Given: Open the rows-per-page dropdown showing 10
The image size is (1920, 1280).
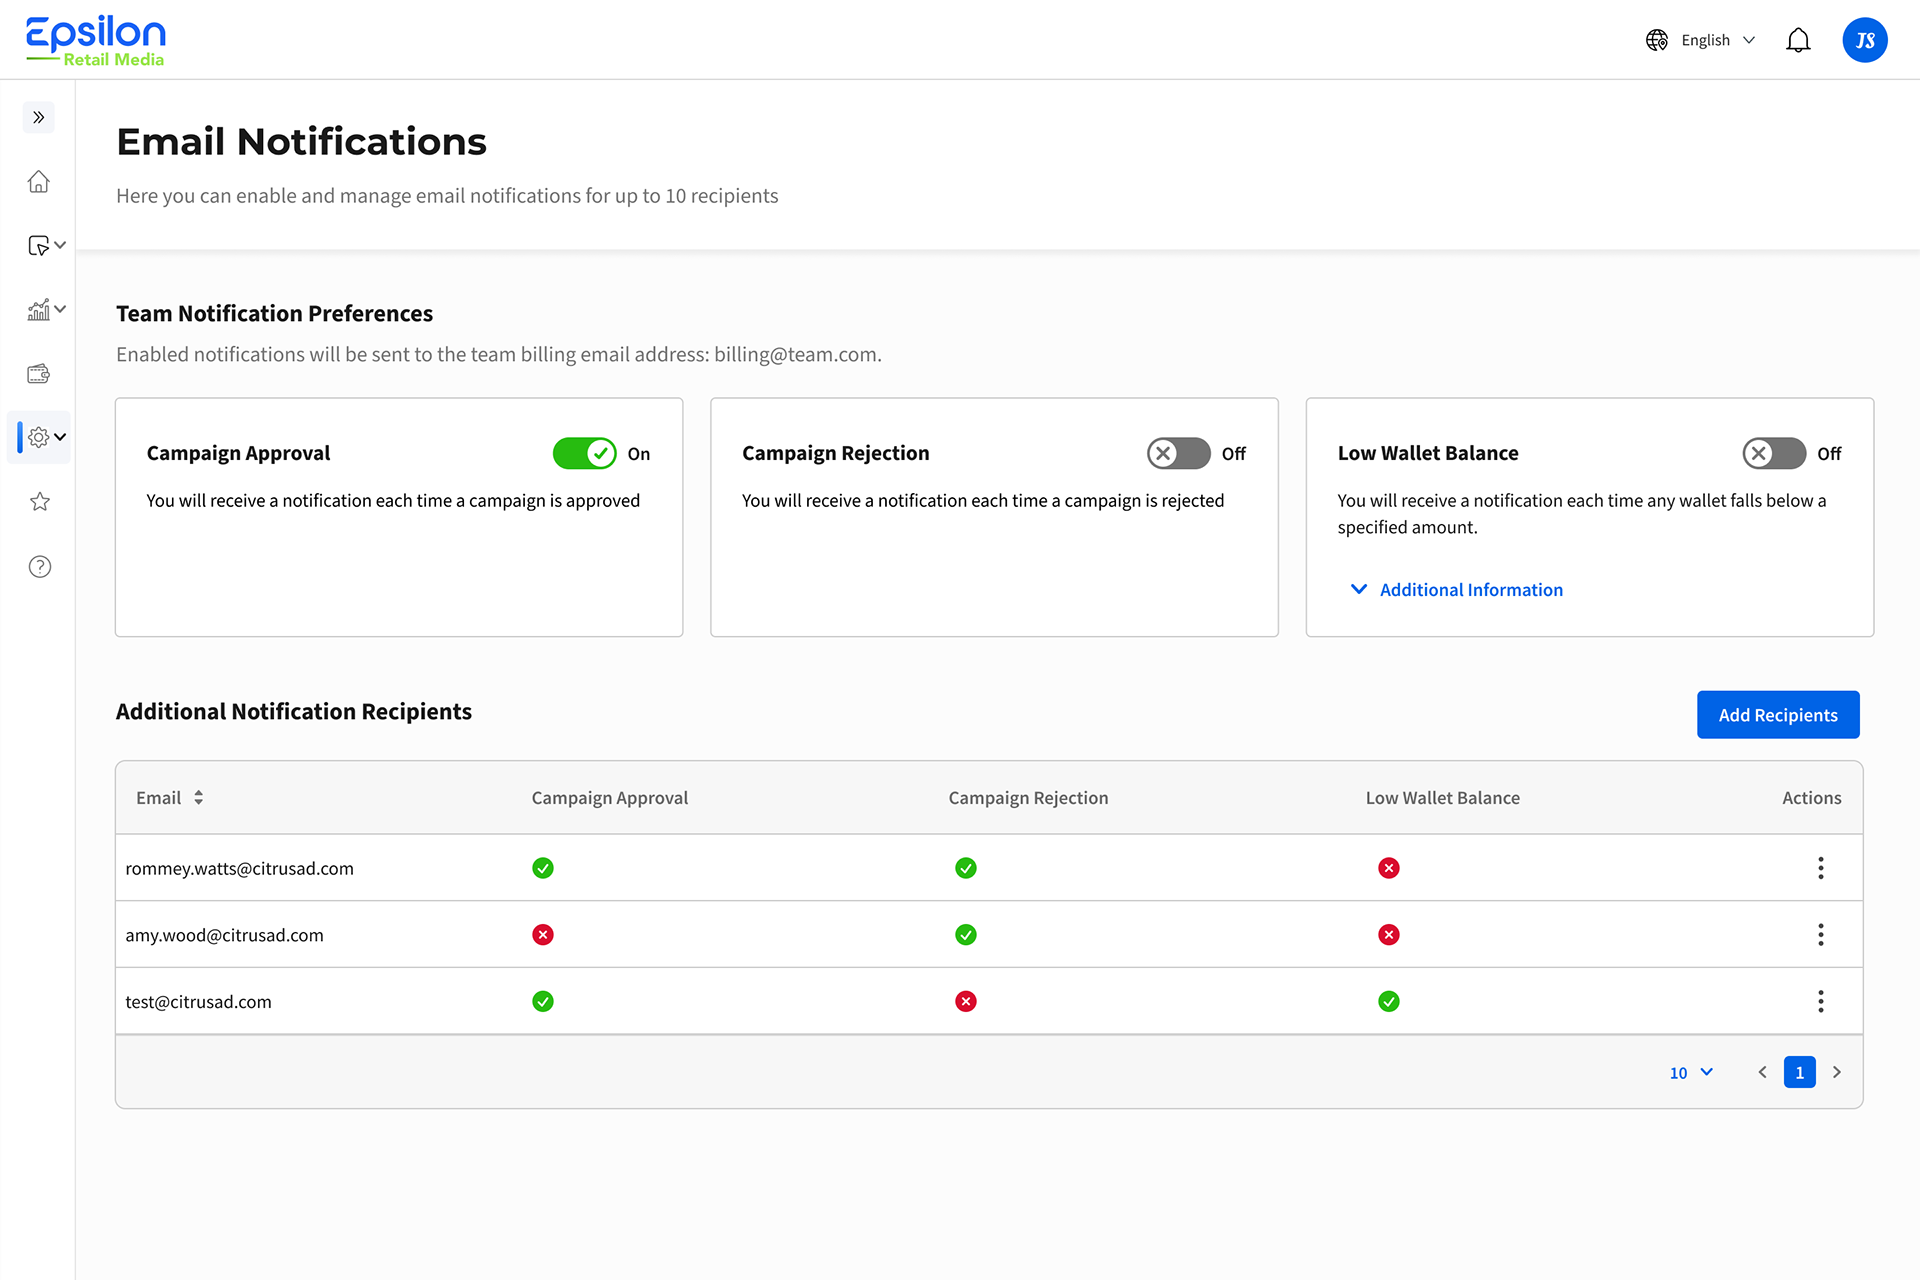Looking at the screenshot, I should [1691, 1073].
